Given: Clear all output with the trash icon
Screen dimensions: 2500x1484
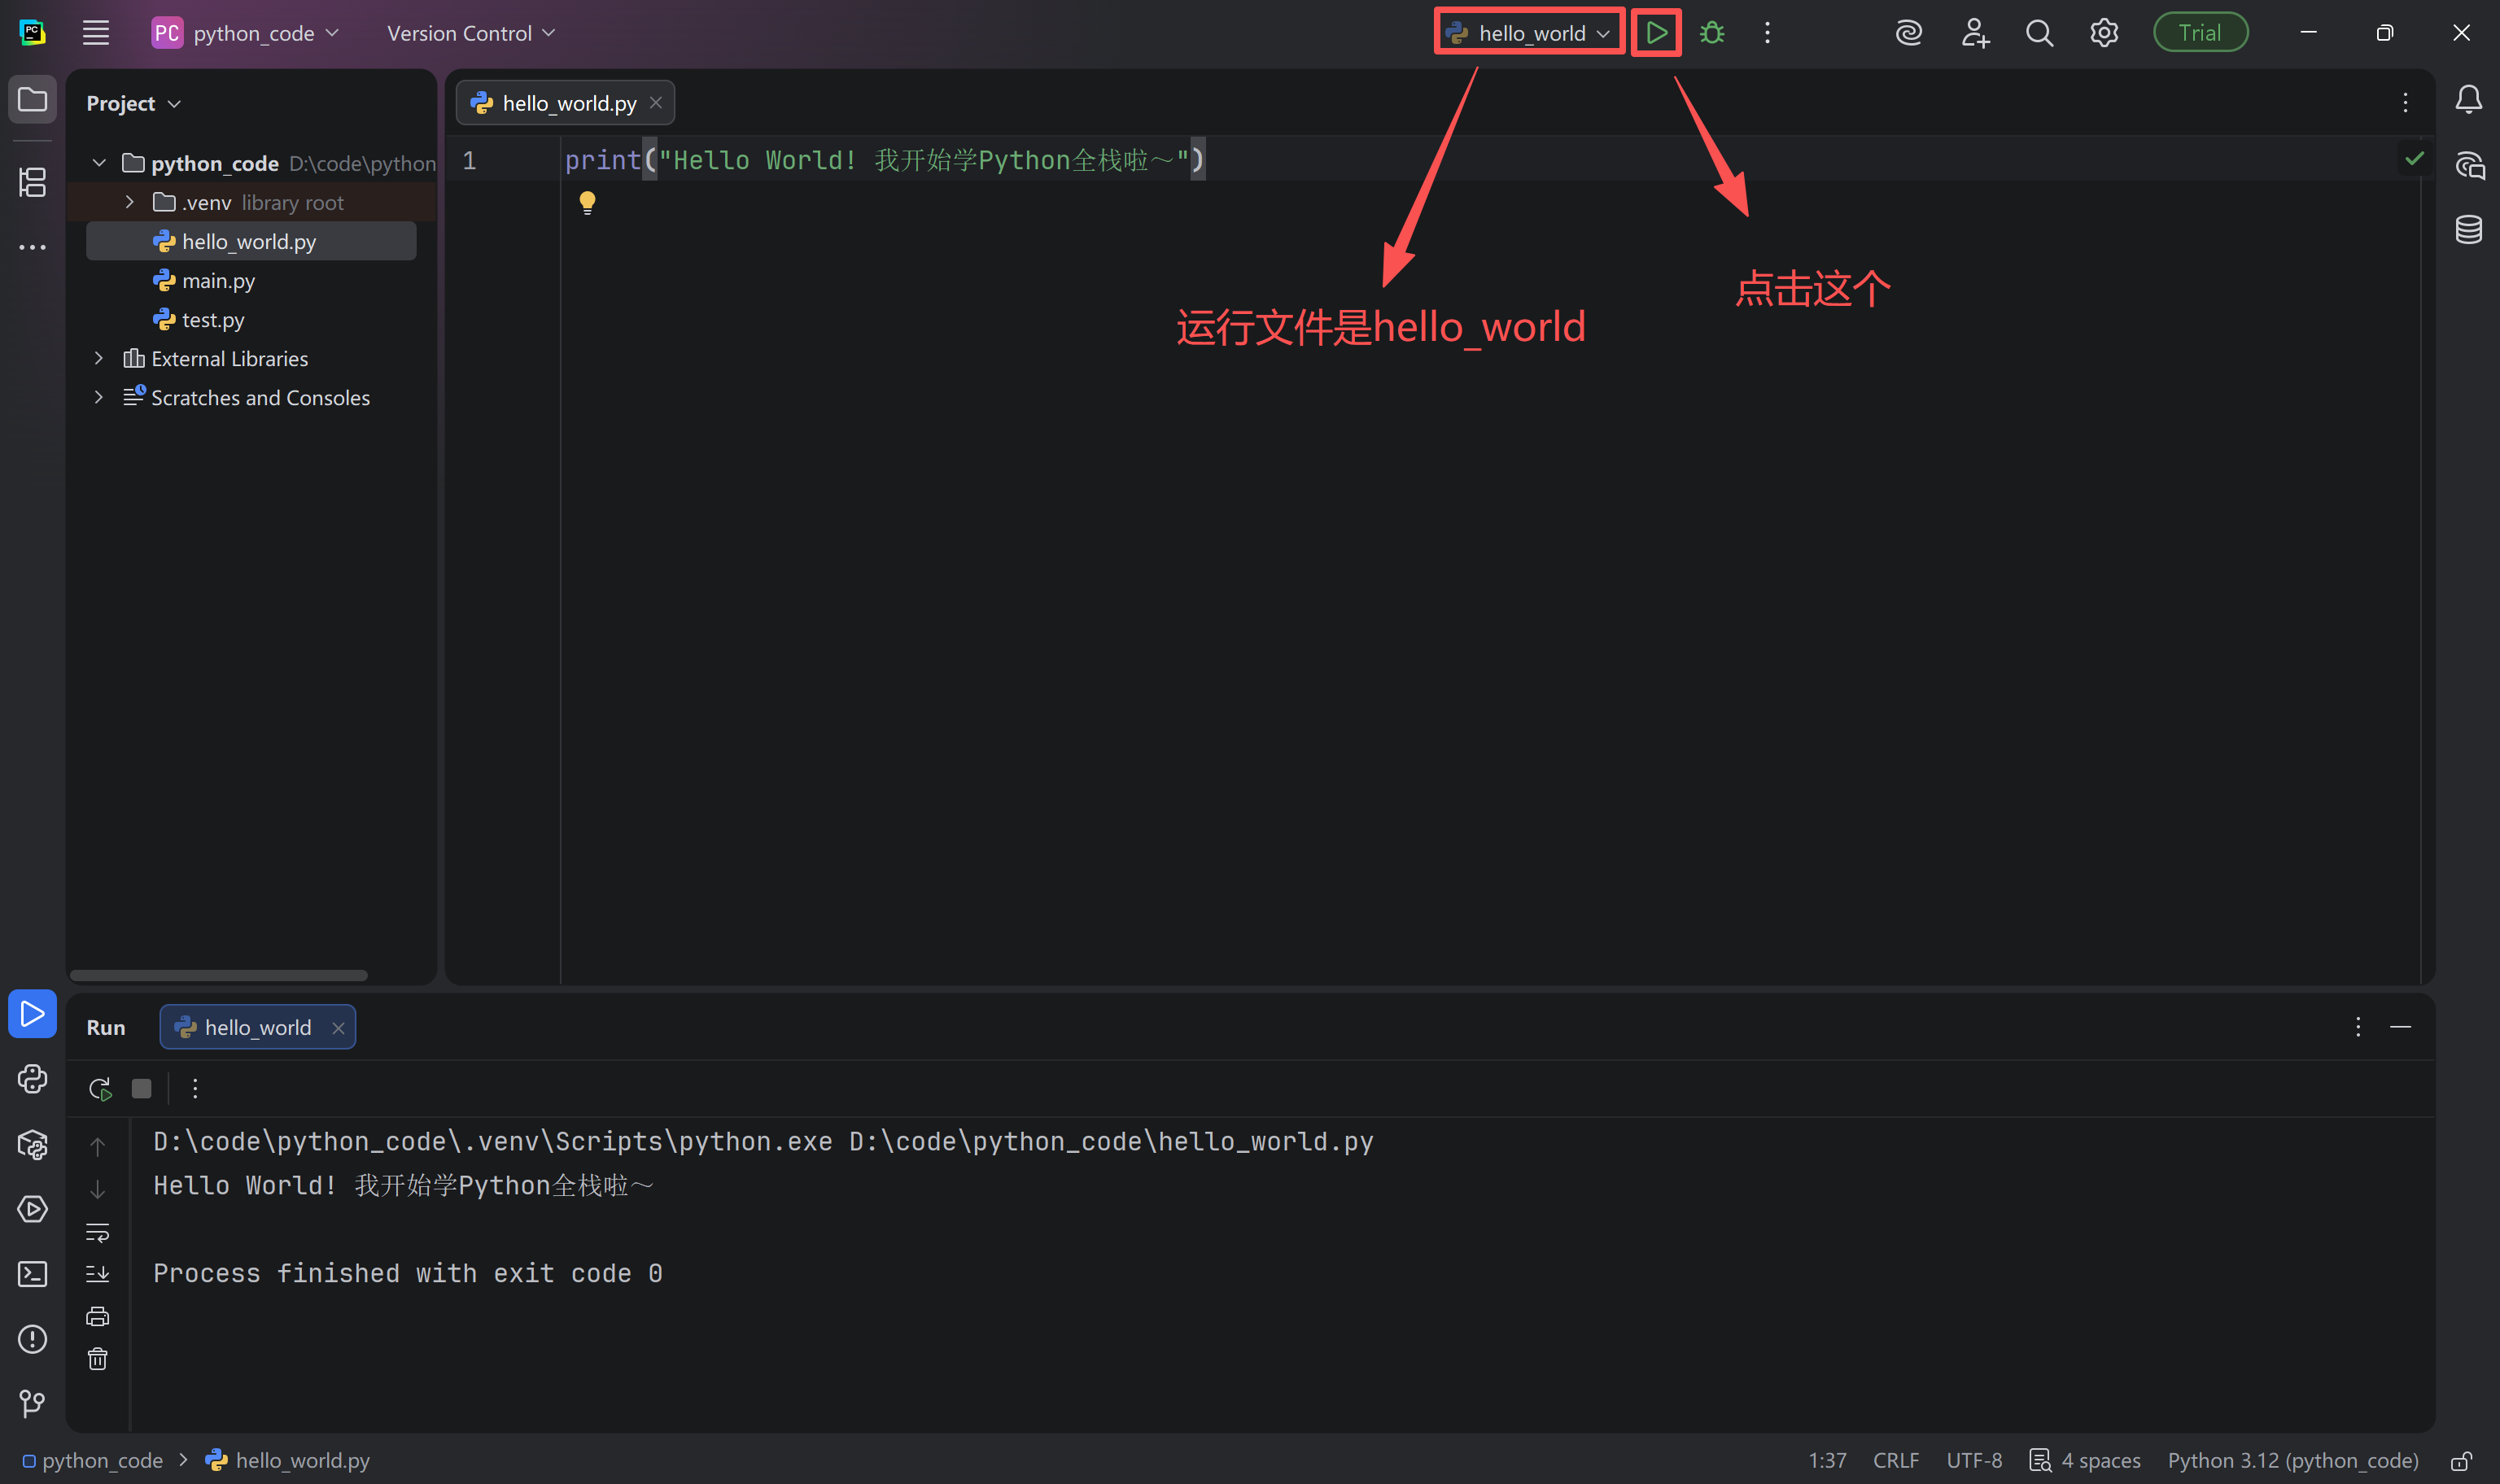Looking at the screenshot, I should point(97,1359).
